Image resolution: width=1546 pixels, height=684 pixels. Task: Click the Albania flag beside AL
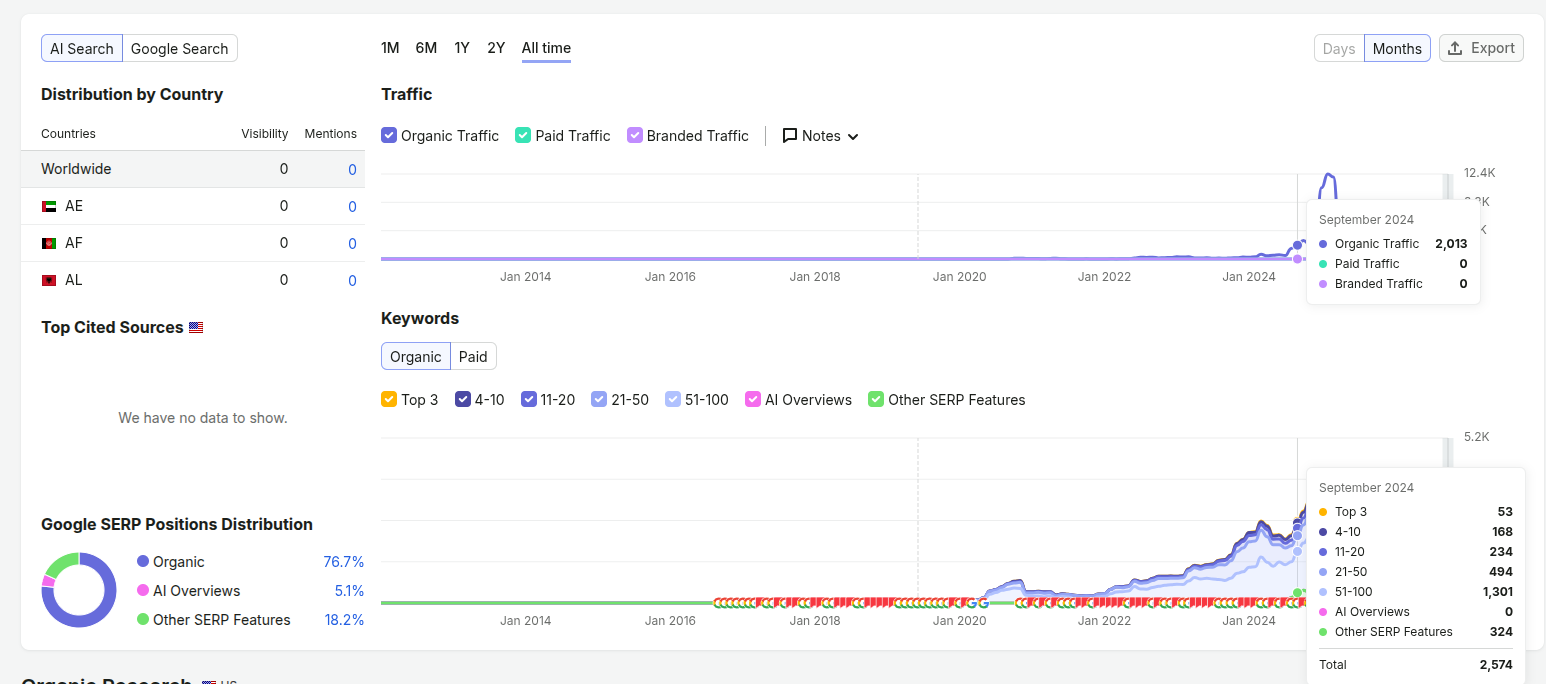[x=49, y=280]
